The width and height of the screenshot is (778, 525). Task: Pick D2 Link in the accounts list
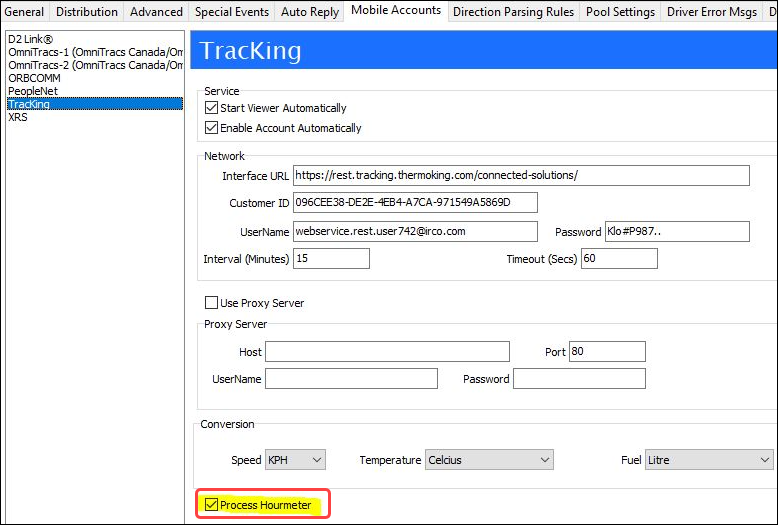tap(29, 38)
